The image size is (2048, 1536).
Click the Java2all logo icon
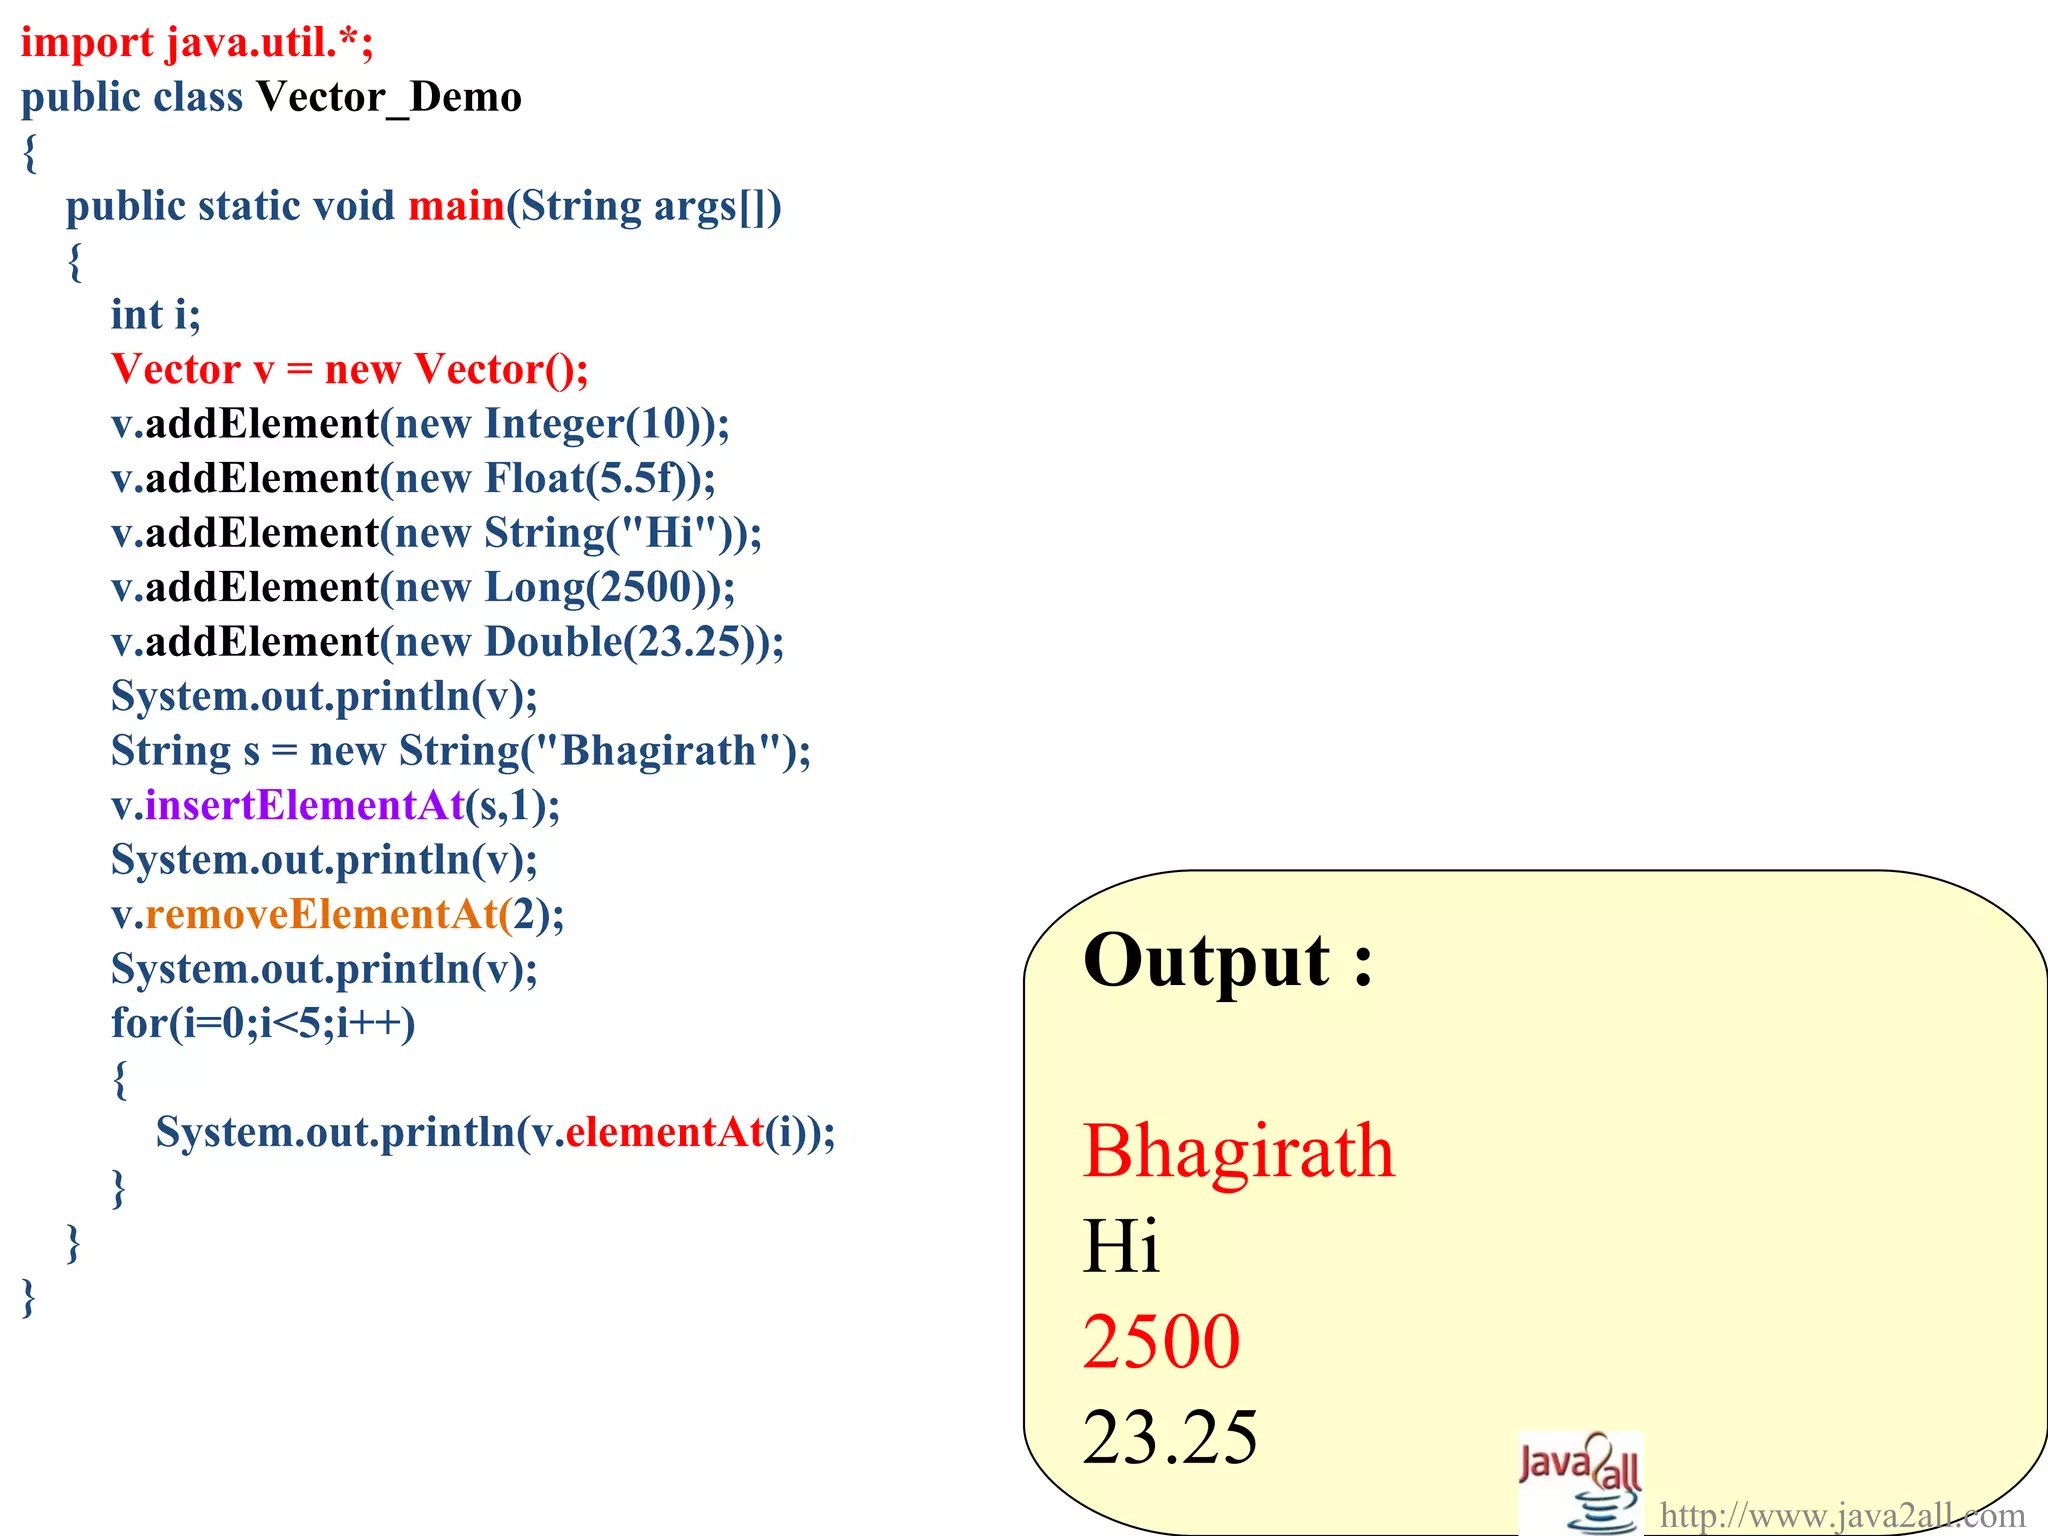[1580, 1483]
